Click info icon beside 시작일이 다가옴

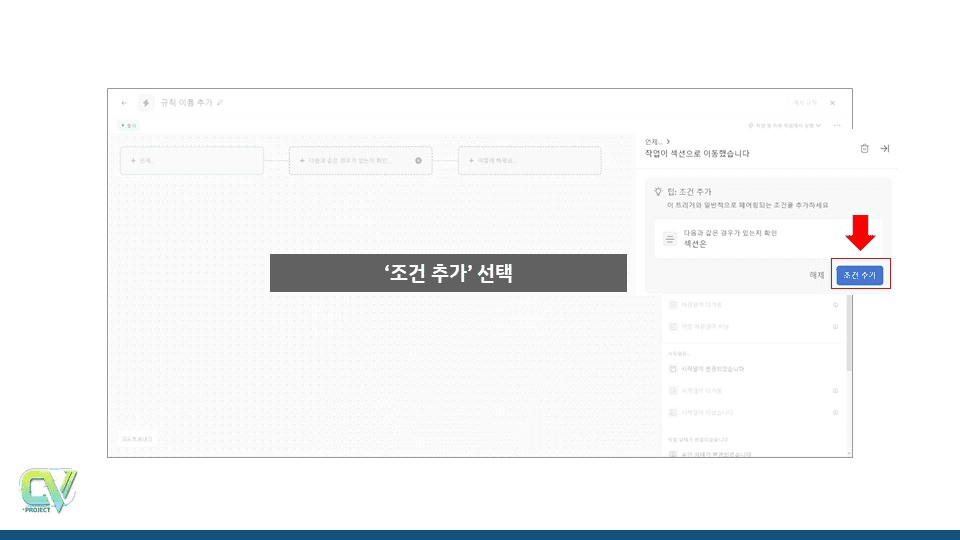click(835, 390)
